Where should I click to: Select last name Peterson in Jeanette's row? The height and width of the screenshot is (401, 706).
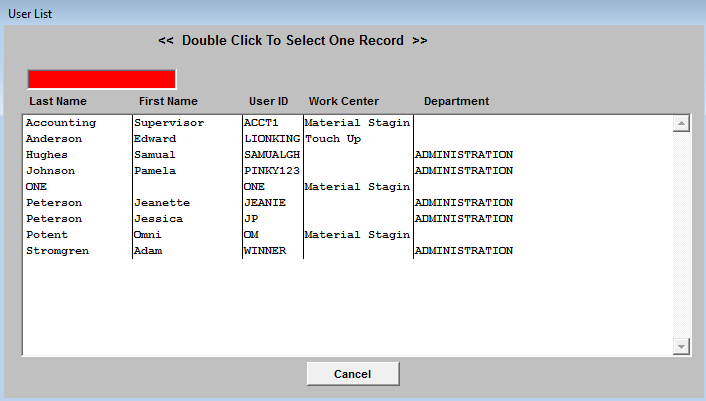54,203
